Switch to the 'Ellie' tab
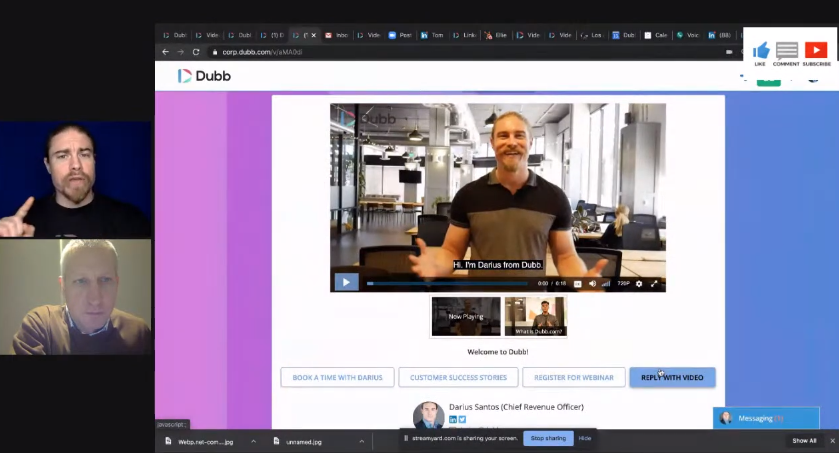The image size is (839, 453). tap(496, 35)
